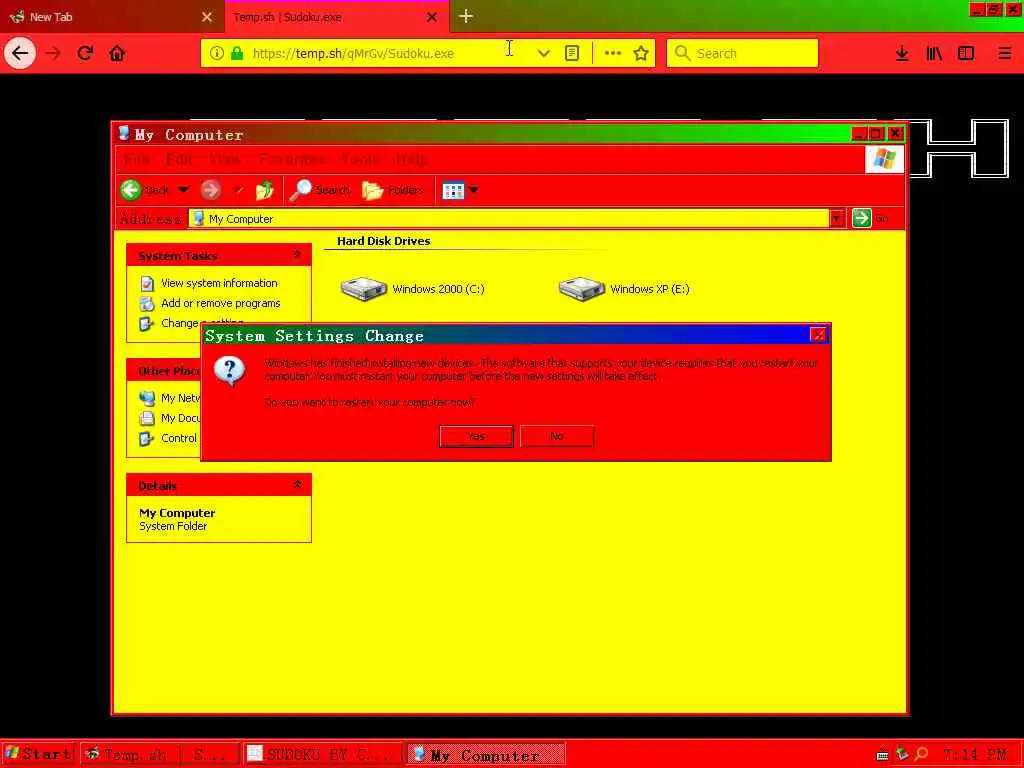Screen dimensions: 1024x768
Task: Click the Back arrow in My Computer toolbar
Action: (131, 190)
